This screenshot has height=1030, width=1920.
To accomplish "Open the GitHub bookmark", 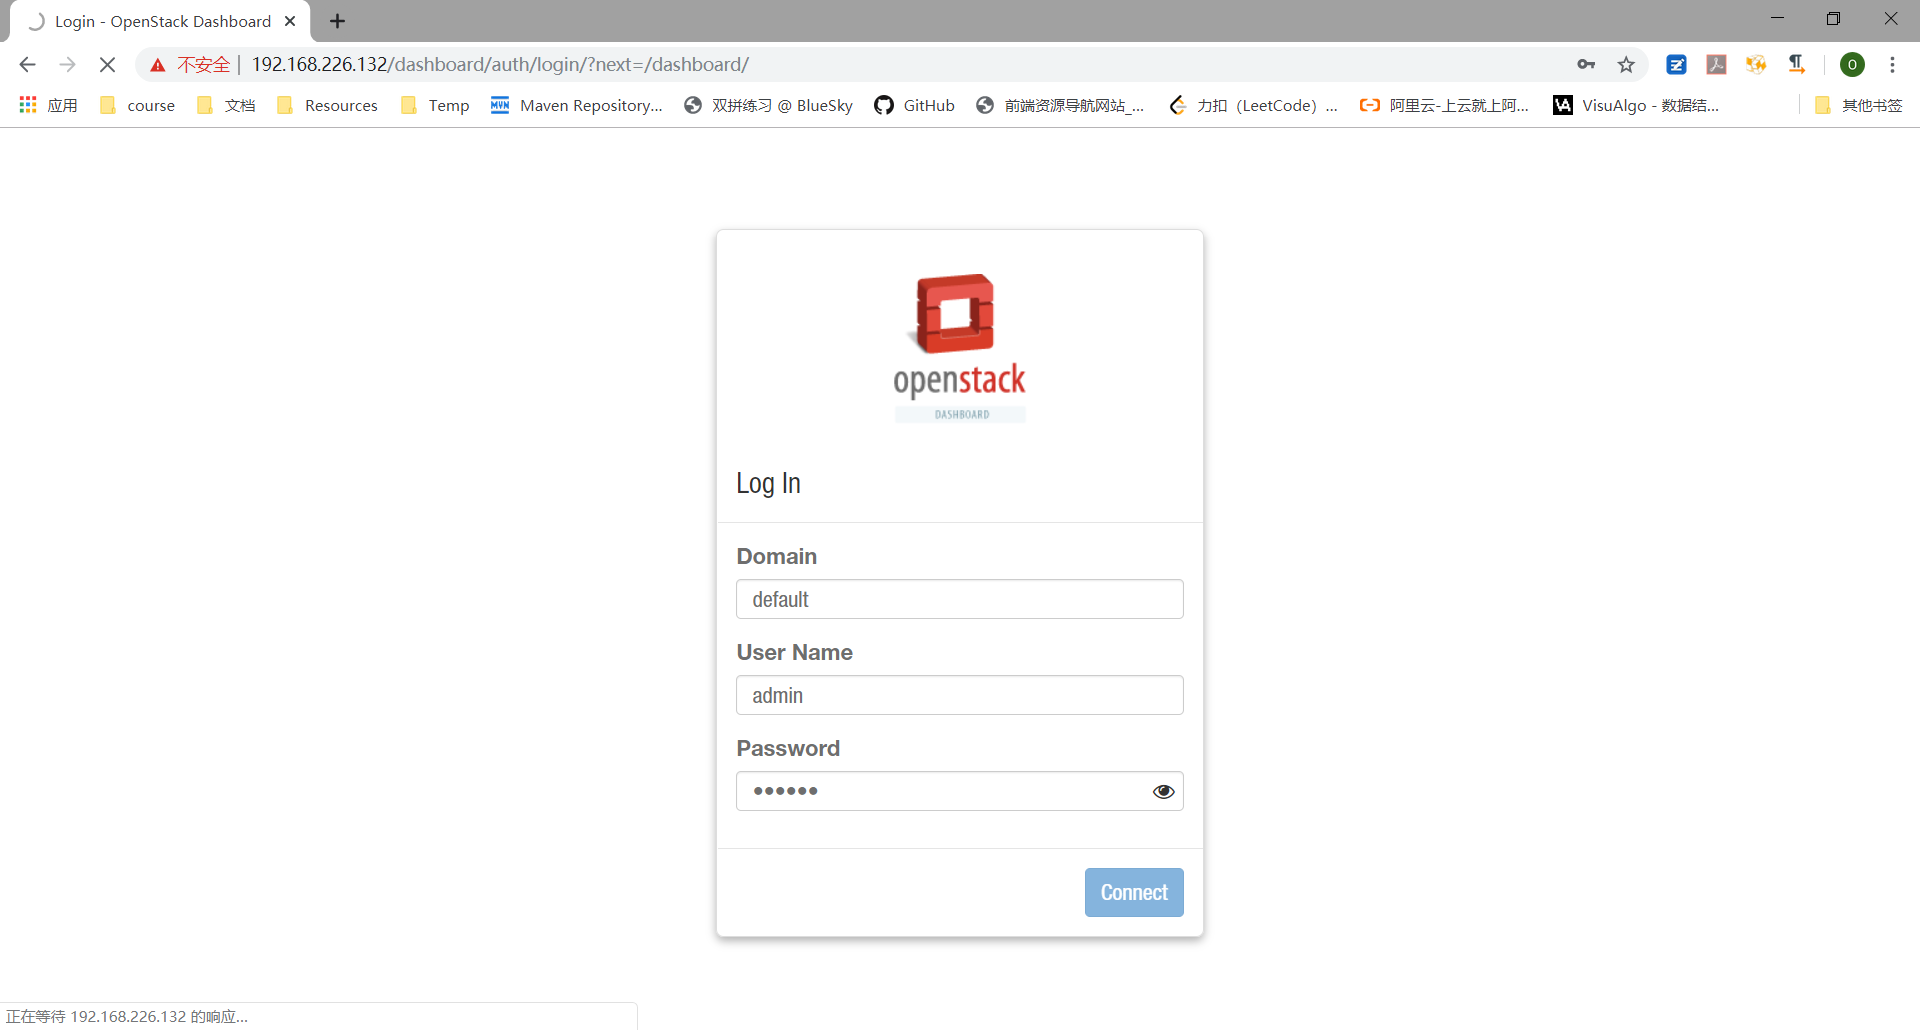I will tap(914, 105).
